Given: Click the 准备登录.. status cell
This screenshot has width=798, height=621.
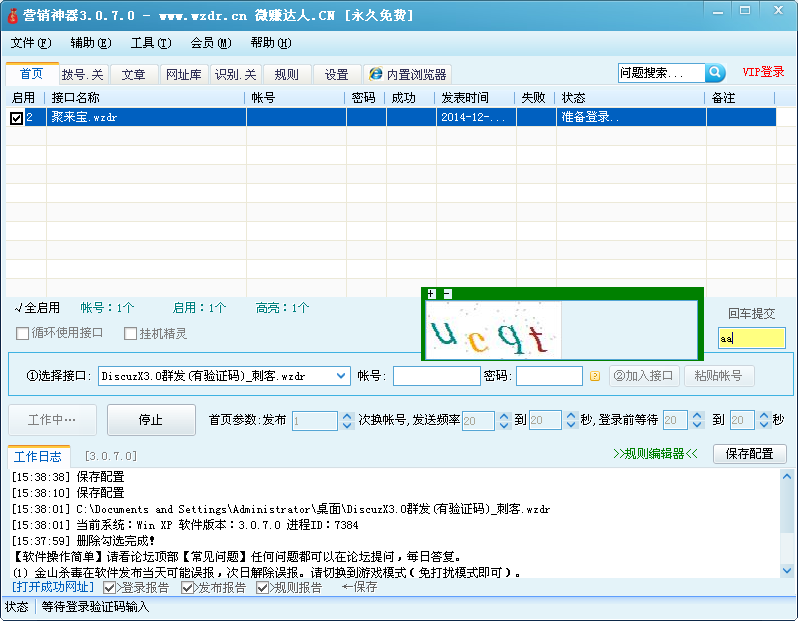Looking at the screenshot, I should click(631, 117).
